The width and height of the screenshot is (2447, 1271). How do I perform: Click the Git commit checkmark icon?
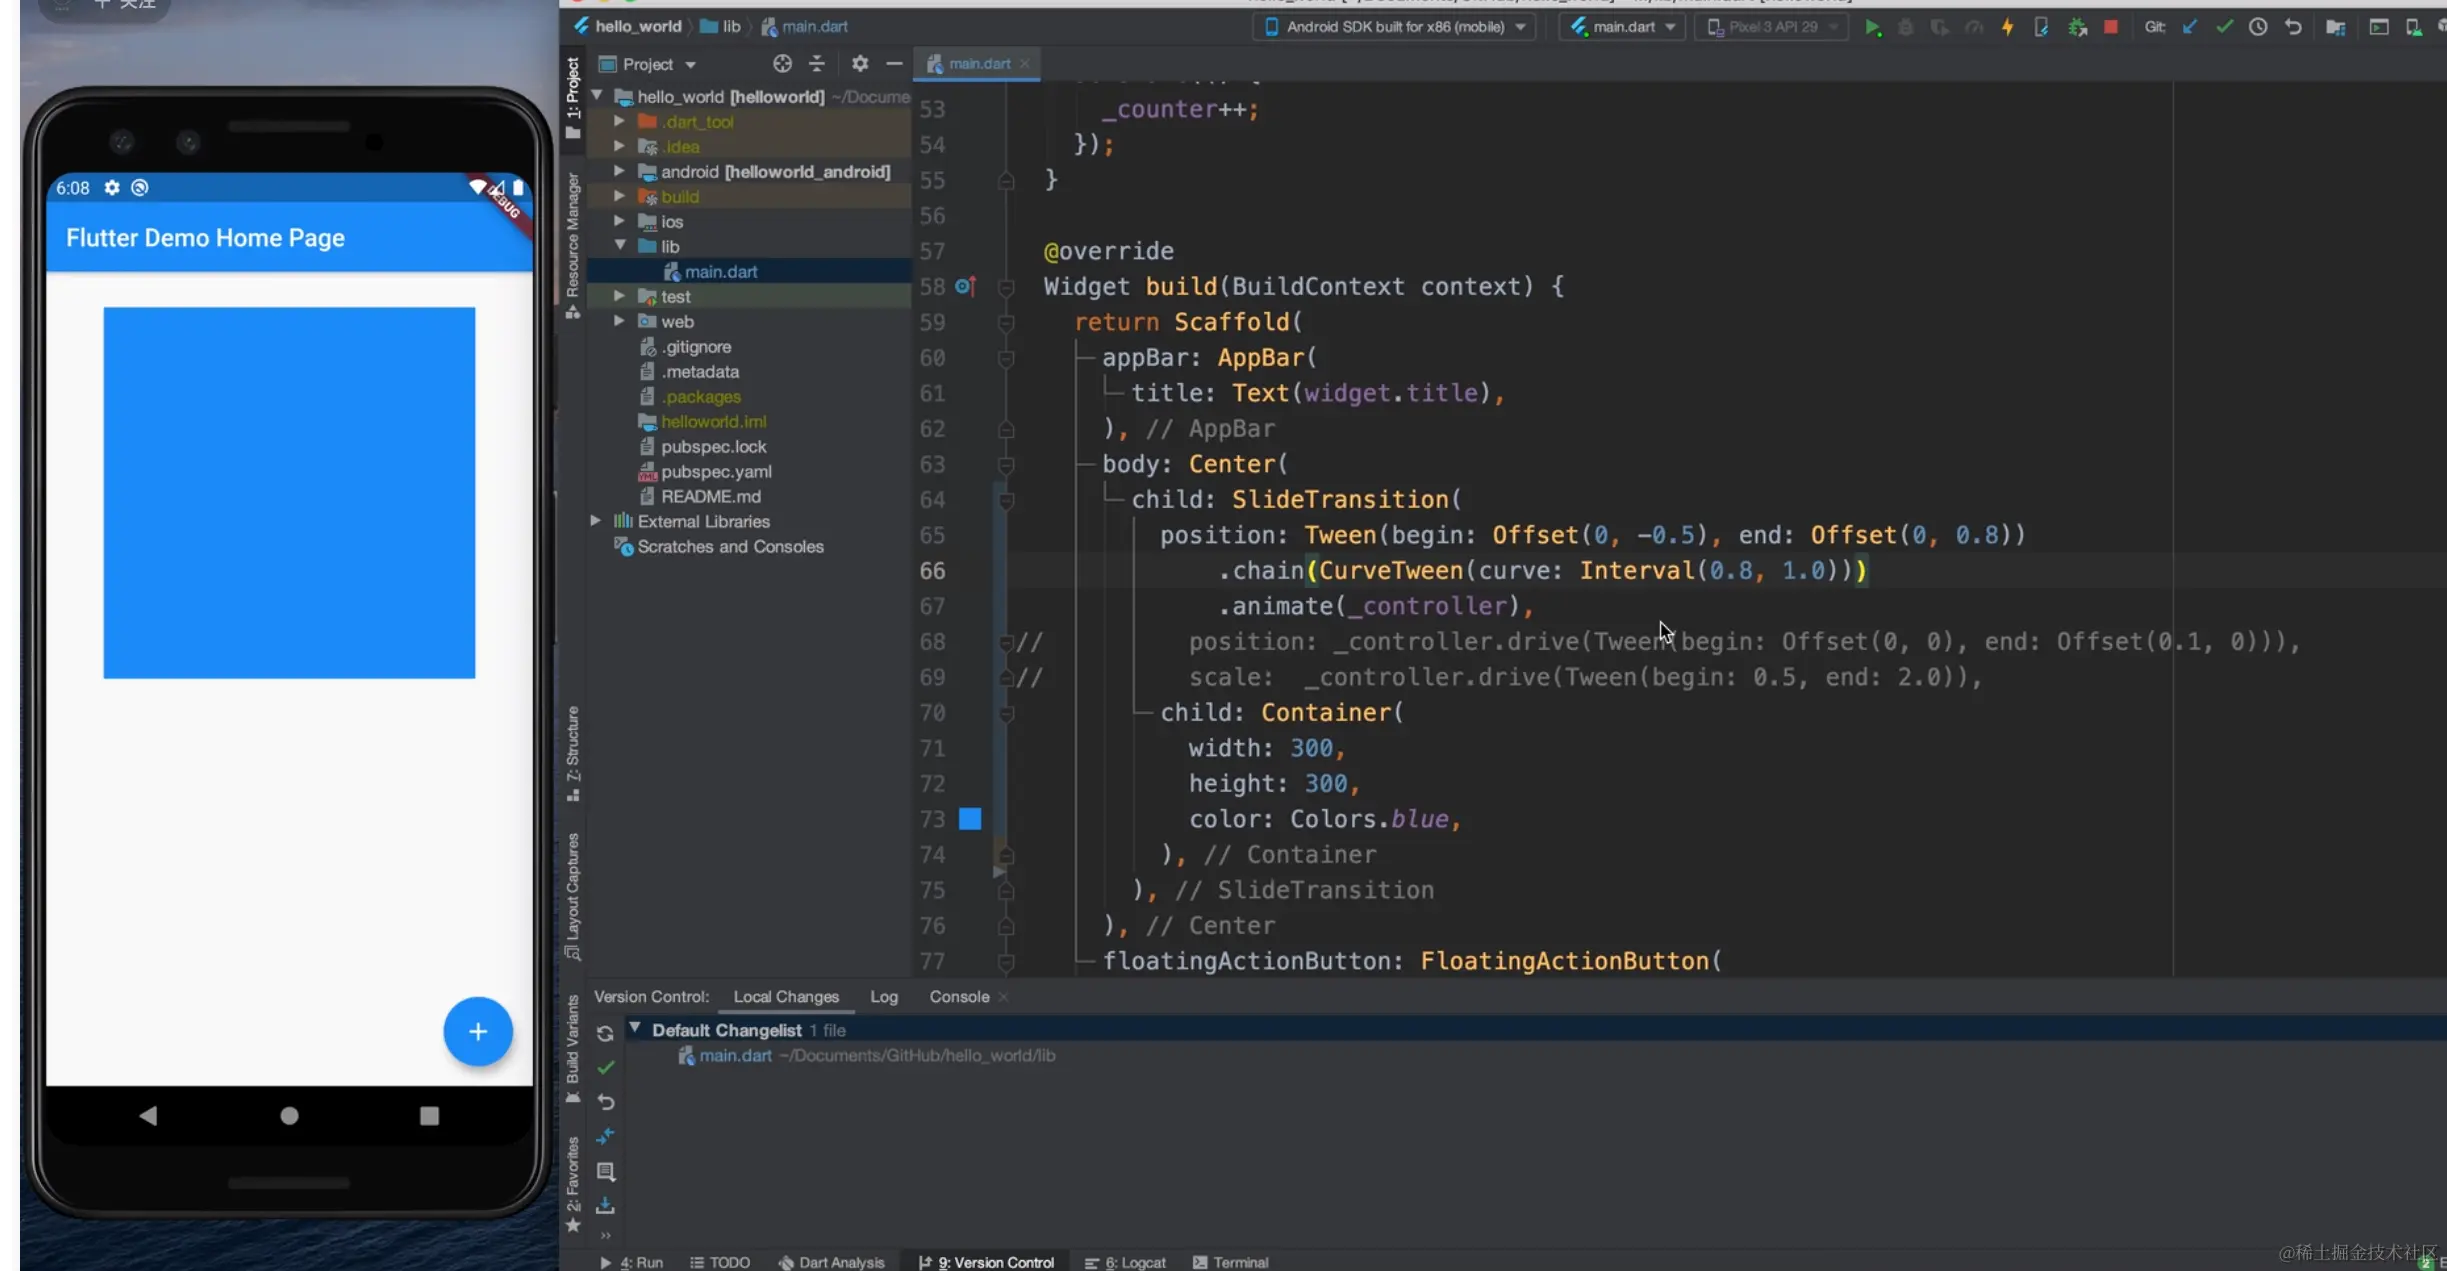click(2224, 27)
